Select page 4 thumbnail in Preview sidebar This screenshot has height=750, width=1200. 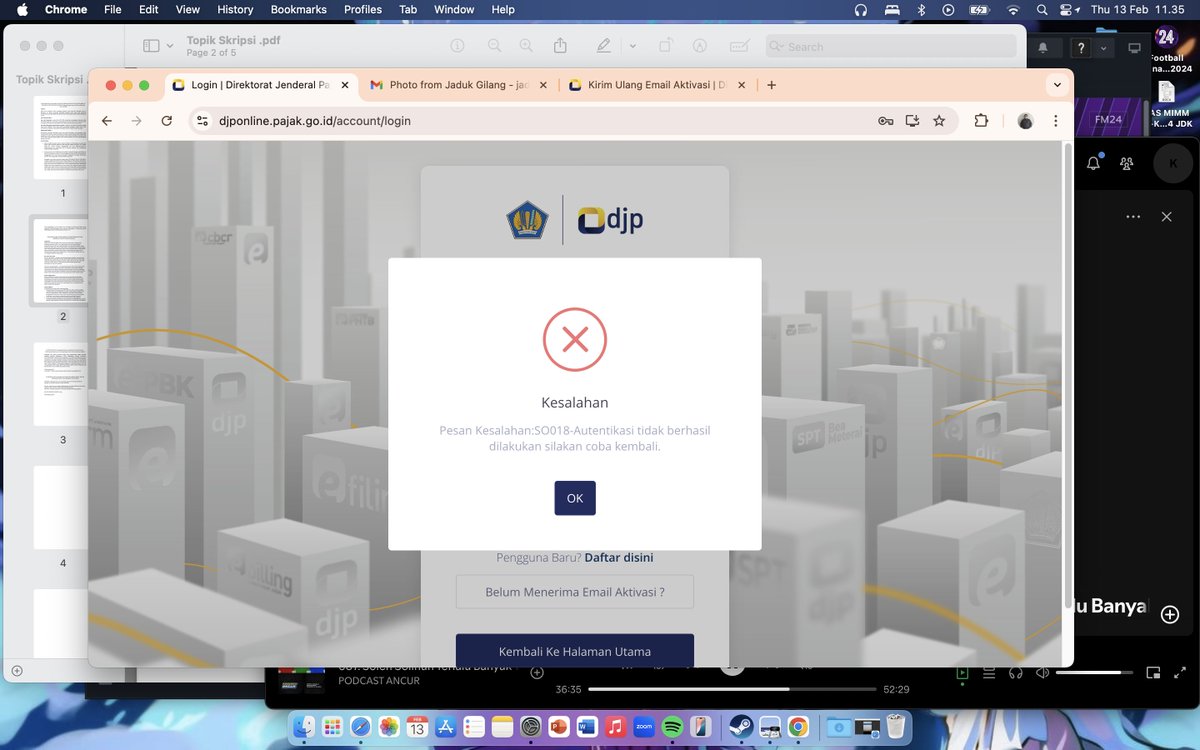[63, 507]
